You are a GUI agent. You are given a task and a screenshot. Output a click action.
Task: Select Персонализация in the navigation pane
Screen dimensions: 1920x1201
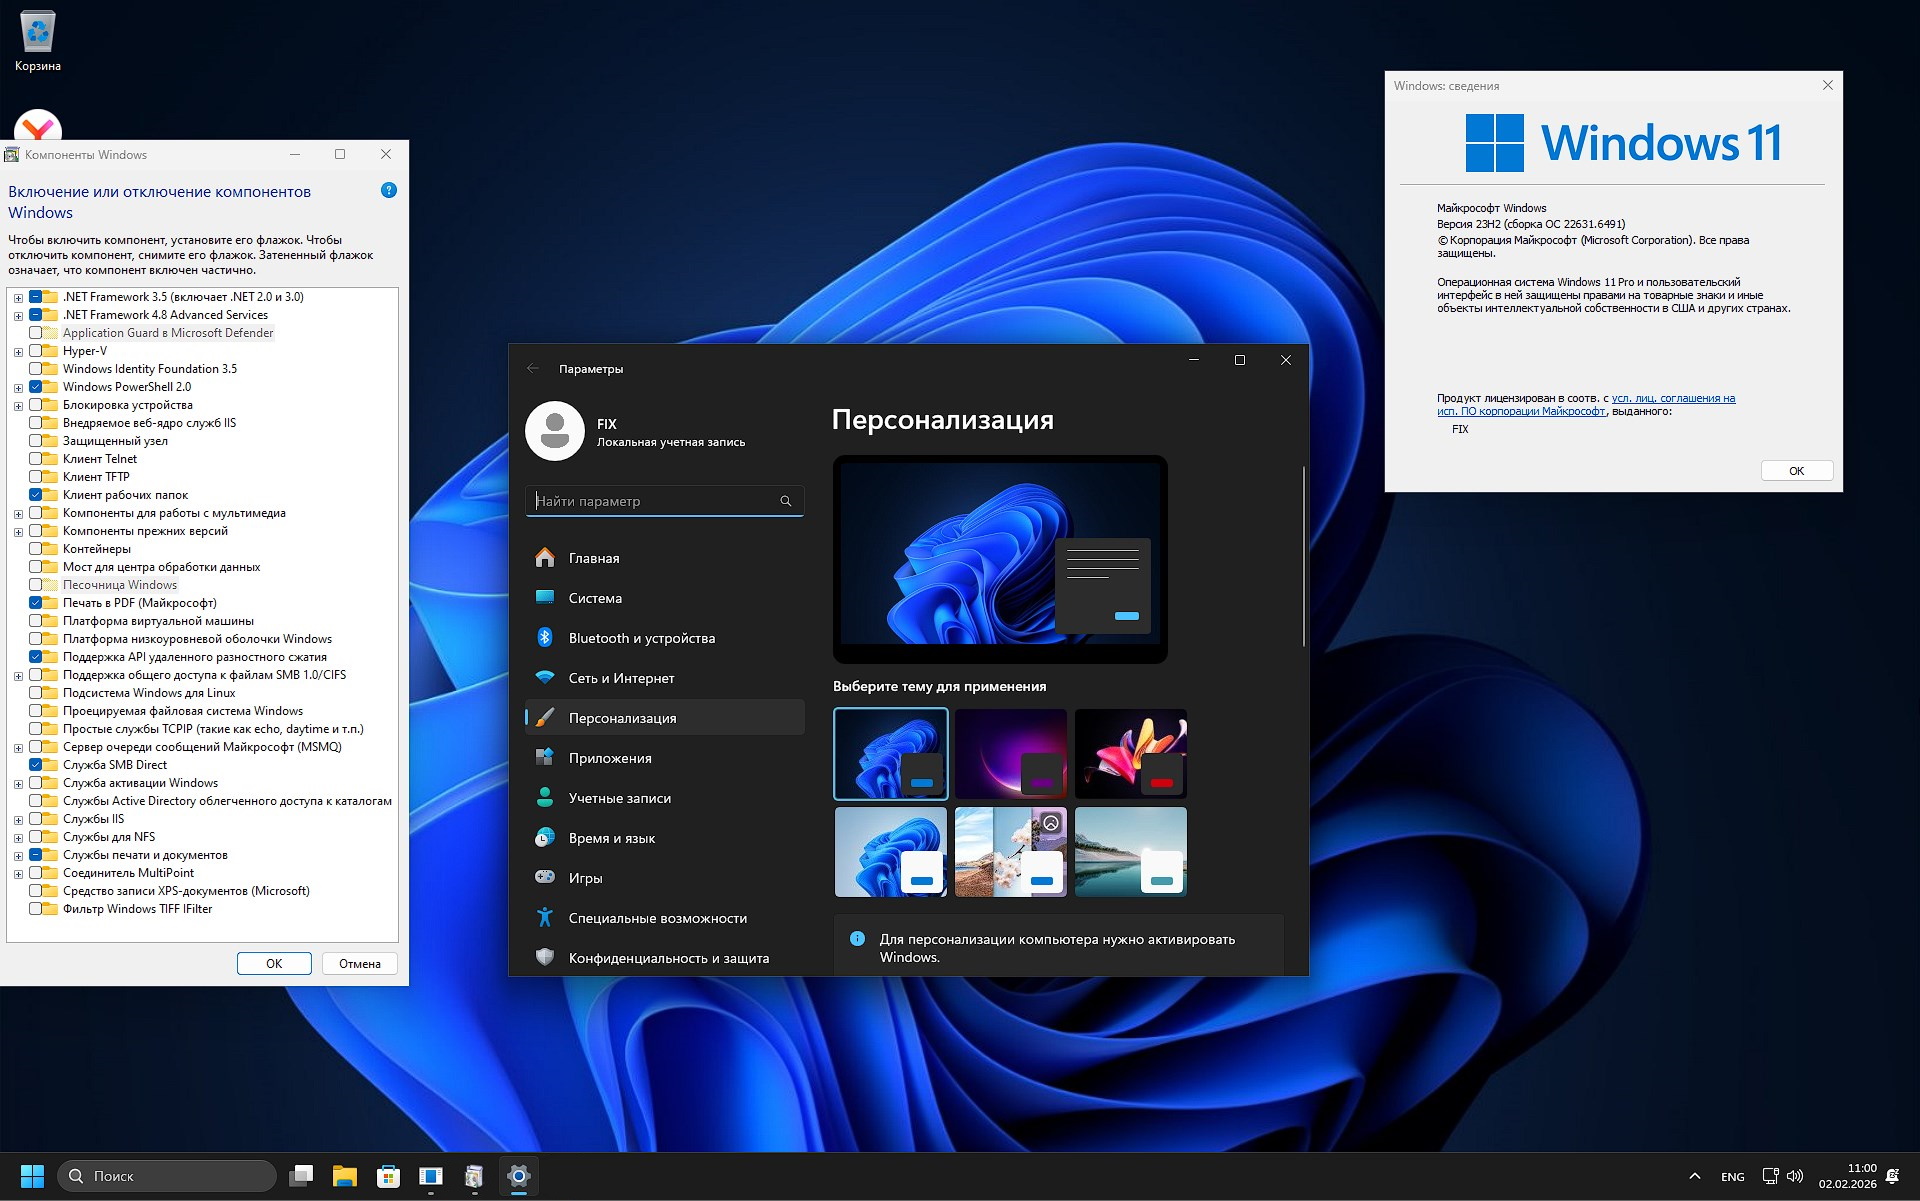point(622,717)
